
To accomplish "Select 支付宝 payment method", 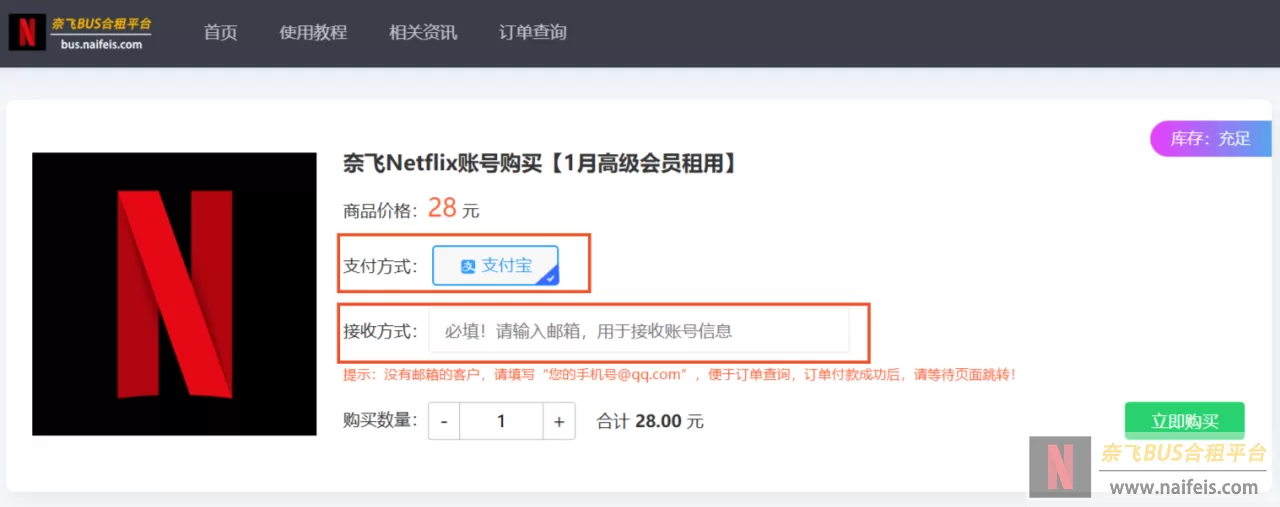I will tap(495, 266).
